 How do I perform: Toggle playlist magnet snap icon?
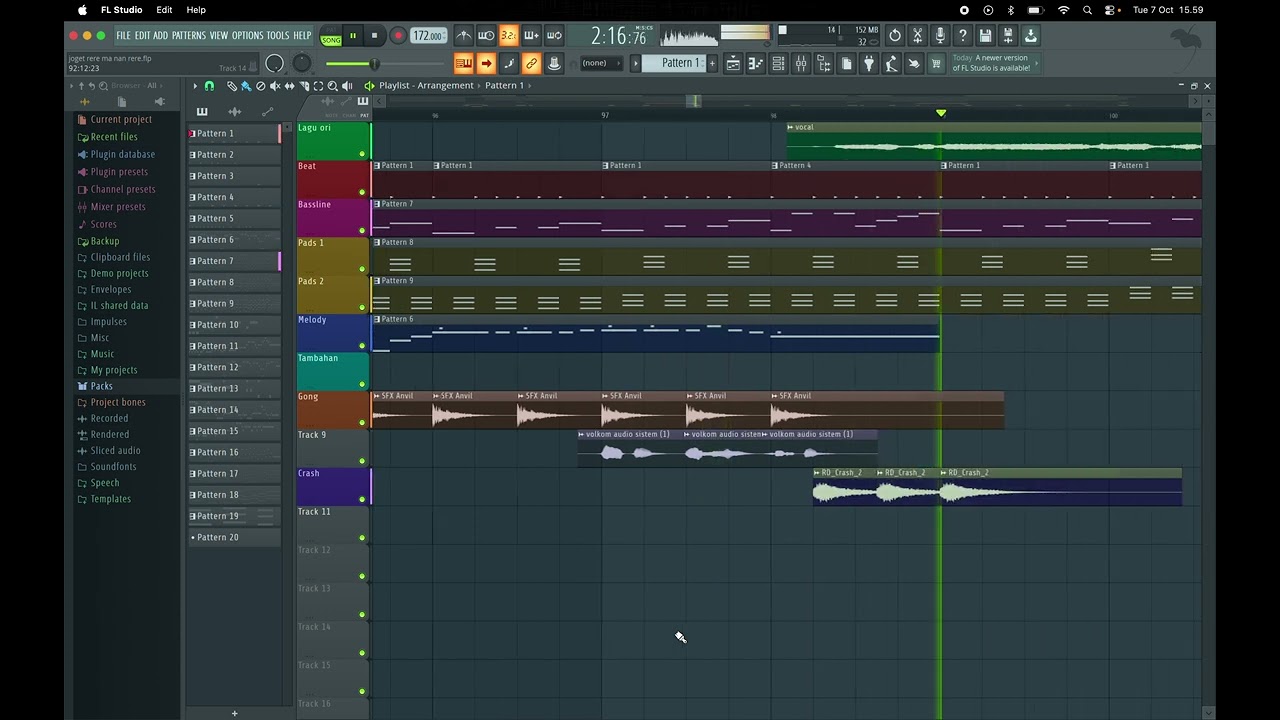[x=209, y=86]
